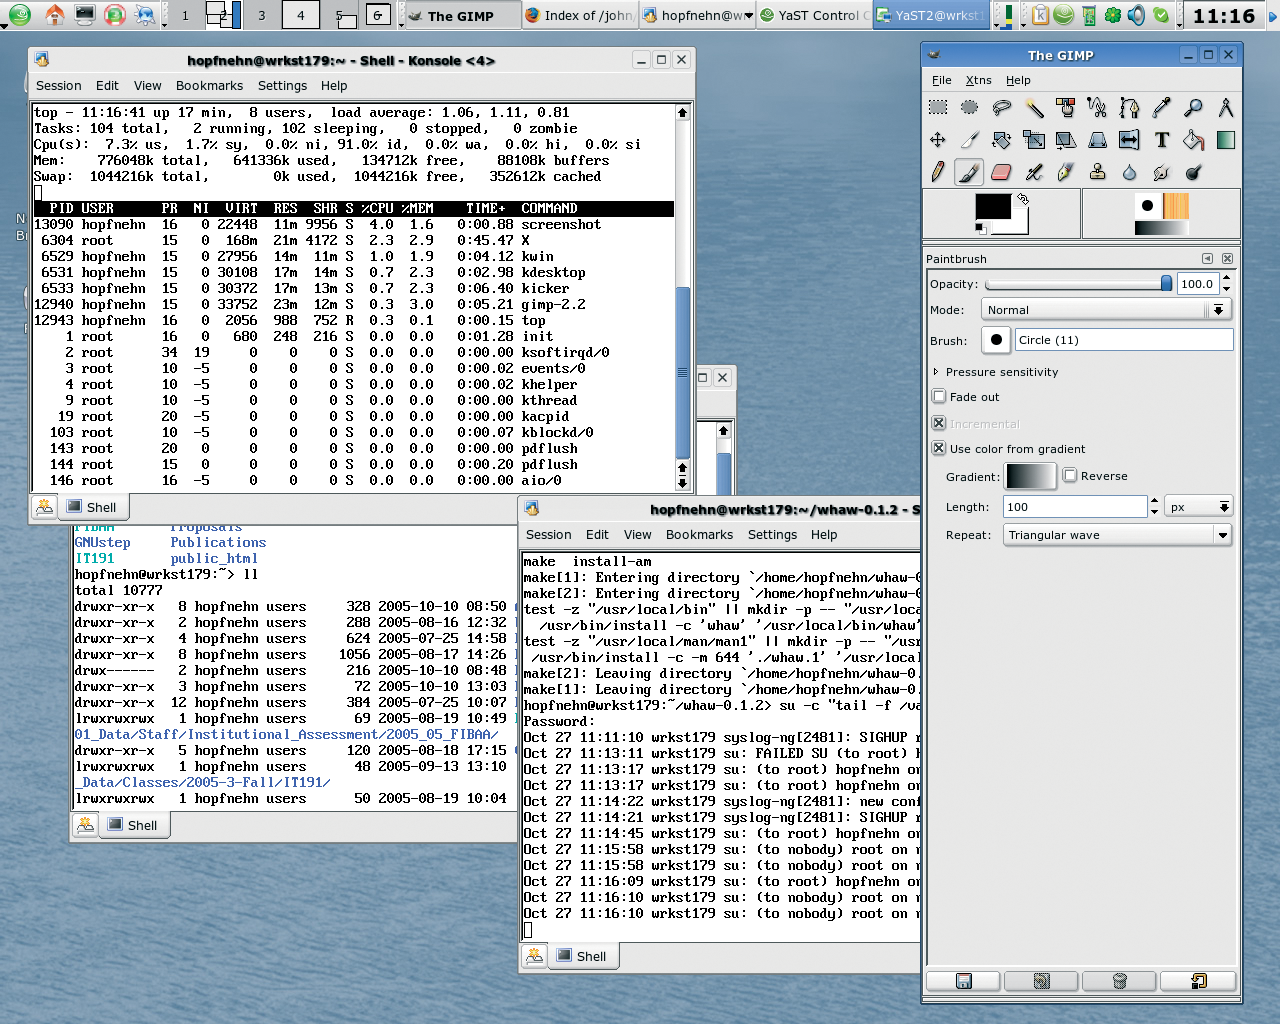Choose the Move tool

[x=938, y=140]
